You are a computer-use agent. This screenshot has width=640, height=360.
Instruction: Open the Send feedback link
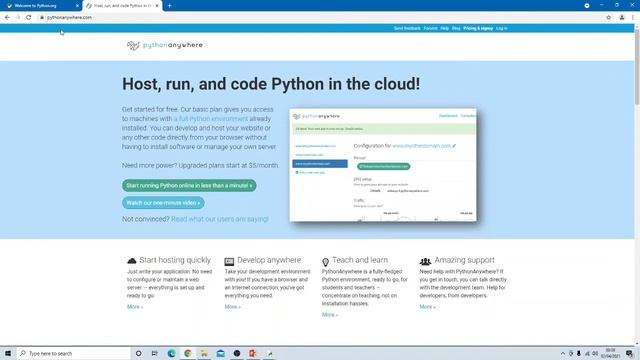click(x=407, y=28)
